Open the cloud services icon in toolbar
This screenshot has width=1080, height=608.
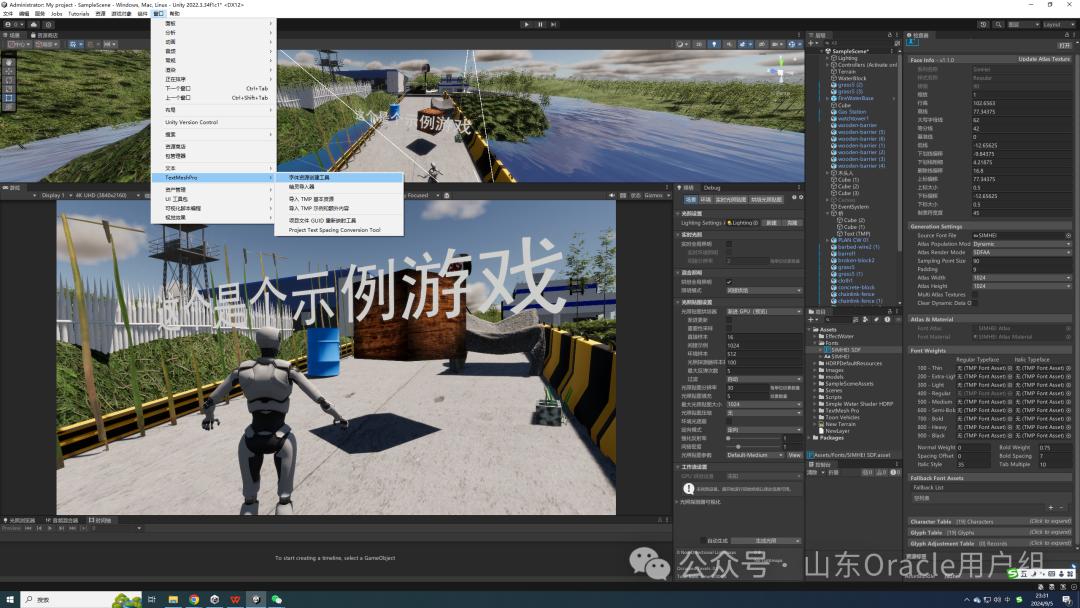pyautogui.click(x=34, y=24)
